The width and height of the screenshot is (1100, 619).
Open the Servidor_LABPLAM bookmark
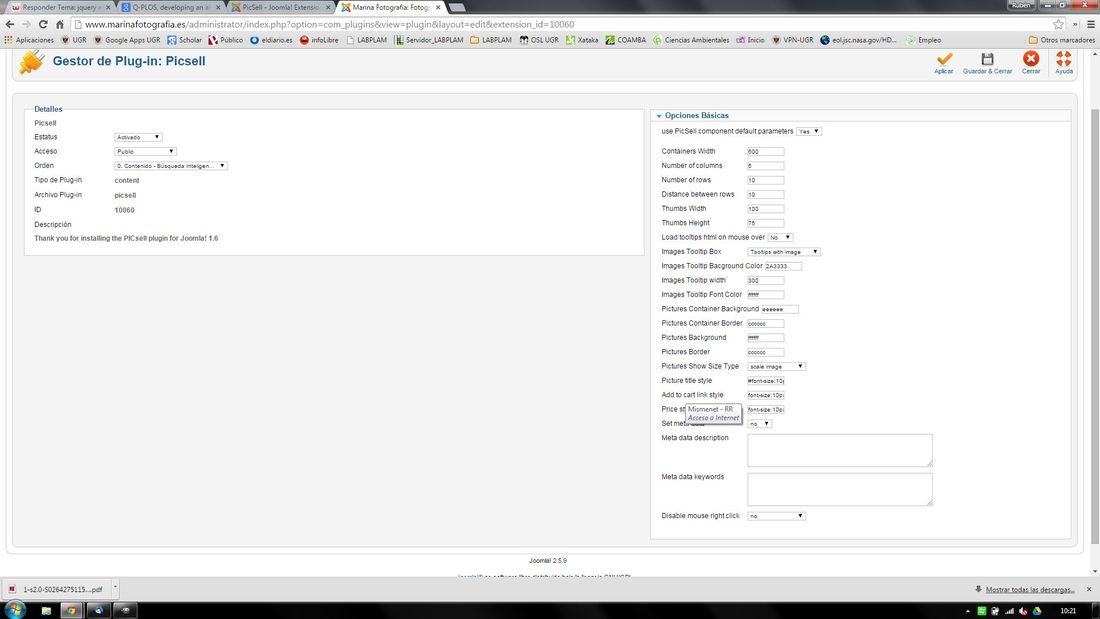click(x=429, y=40)
